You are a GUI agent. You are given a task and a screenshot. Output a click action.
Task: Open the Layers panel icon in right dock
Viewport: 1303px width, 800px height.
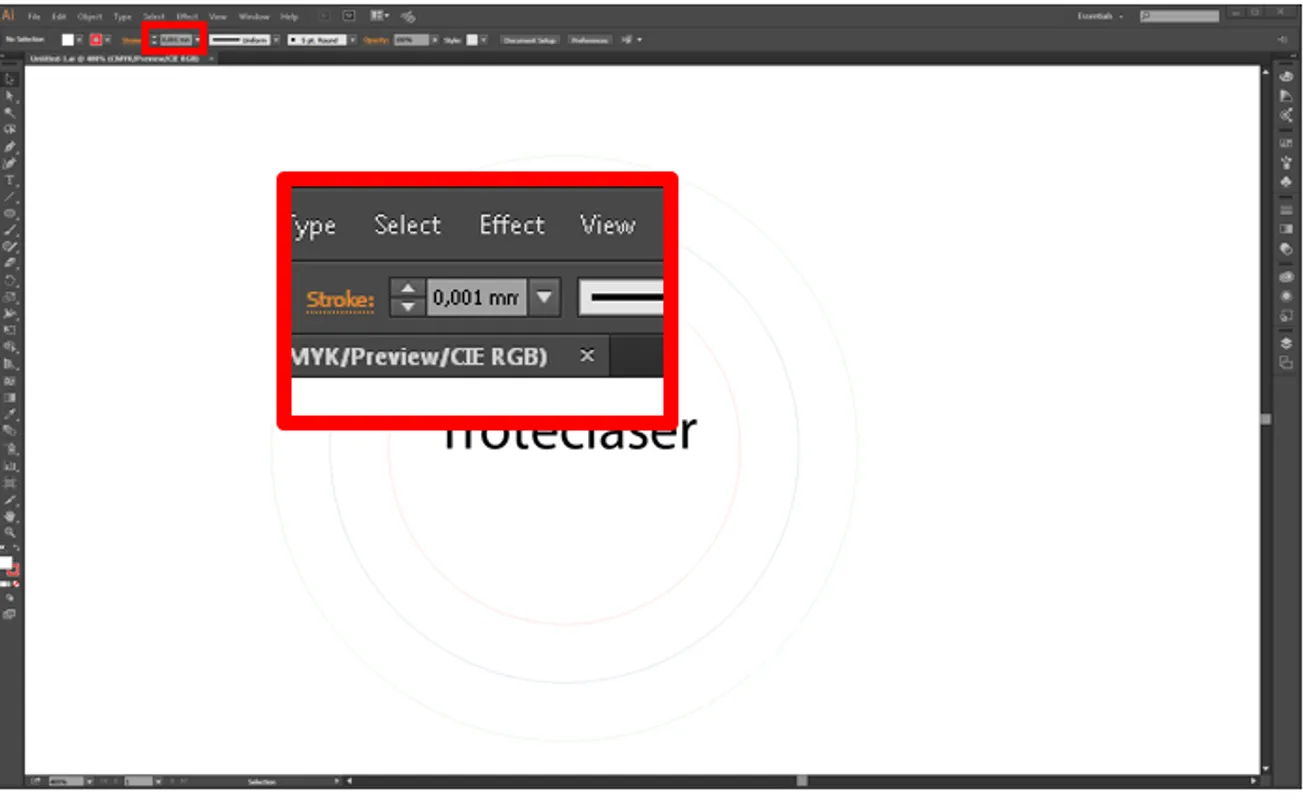click(1286, 343)
